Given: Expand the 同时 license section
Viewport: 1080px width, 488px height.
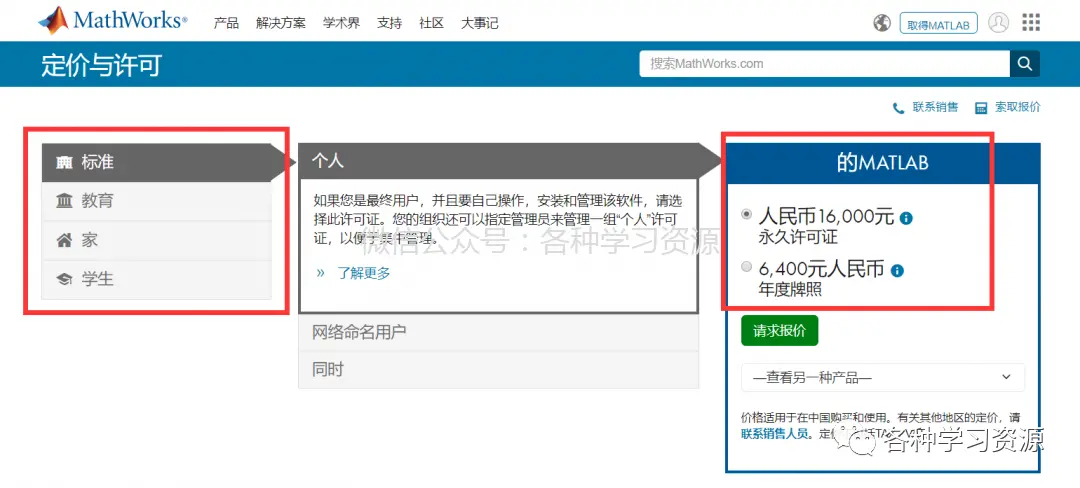Looking at the screenshot, I should (x=499, y=370).
